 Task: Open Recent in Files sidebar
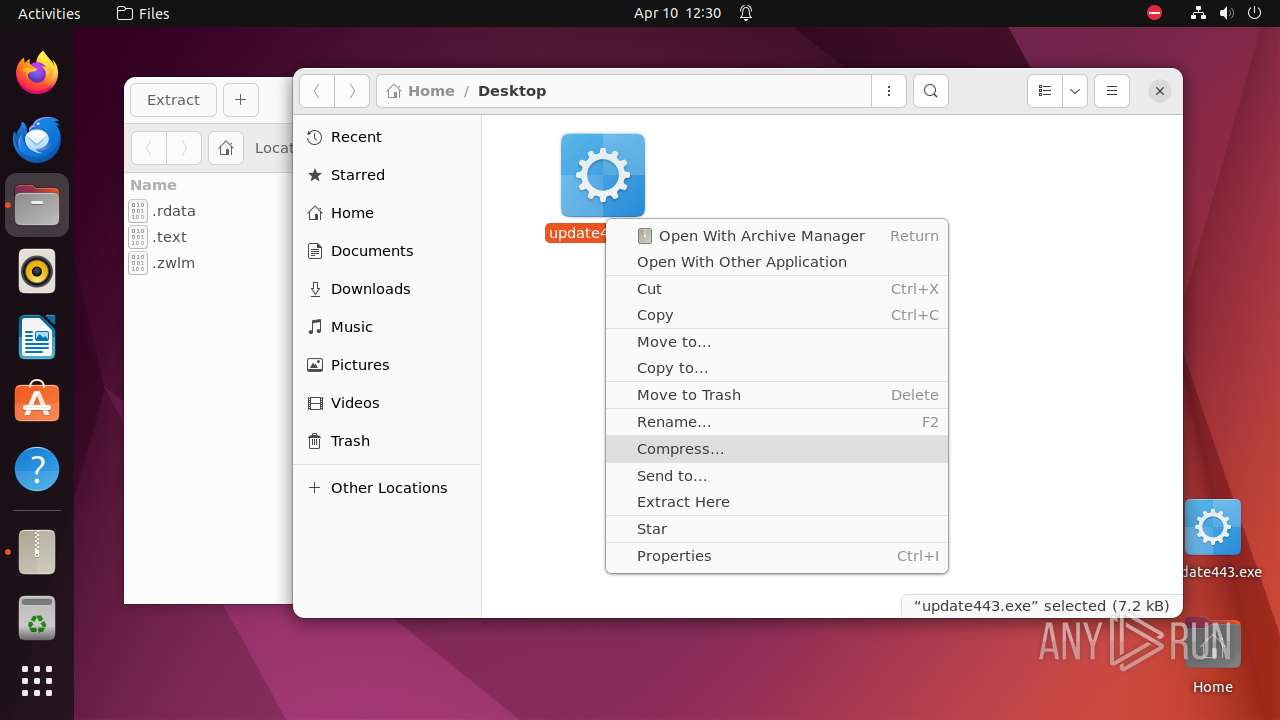(387, 137)
